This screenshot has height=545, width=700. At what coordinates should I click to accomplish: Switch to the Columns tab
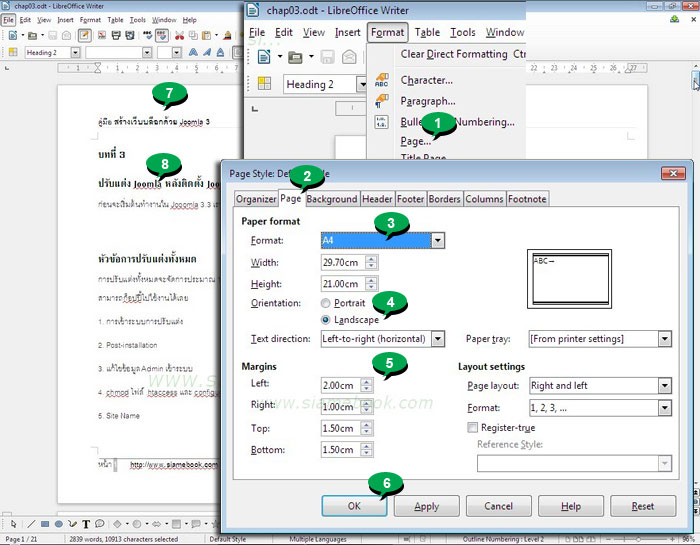click(x=484, y=199)
